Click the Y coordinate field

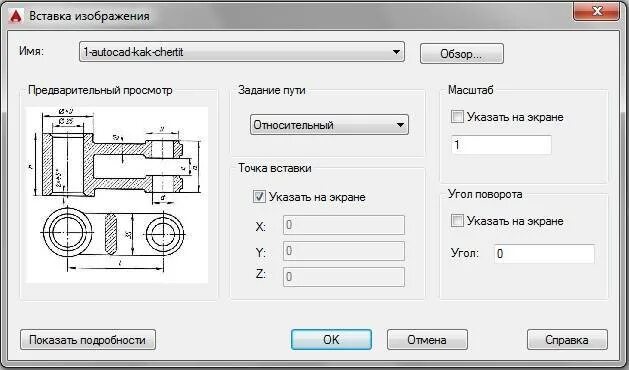pos(344,251)
